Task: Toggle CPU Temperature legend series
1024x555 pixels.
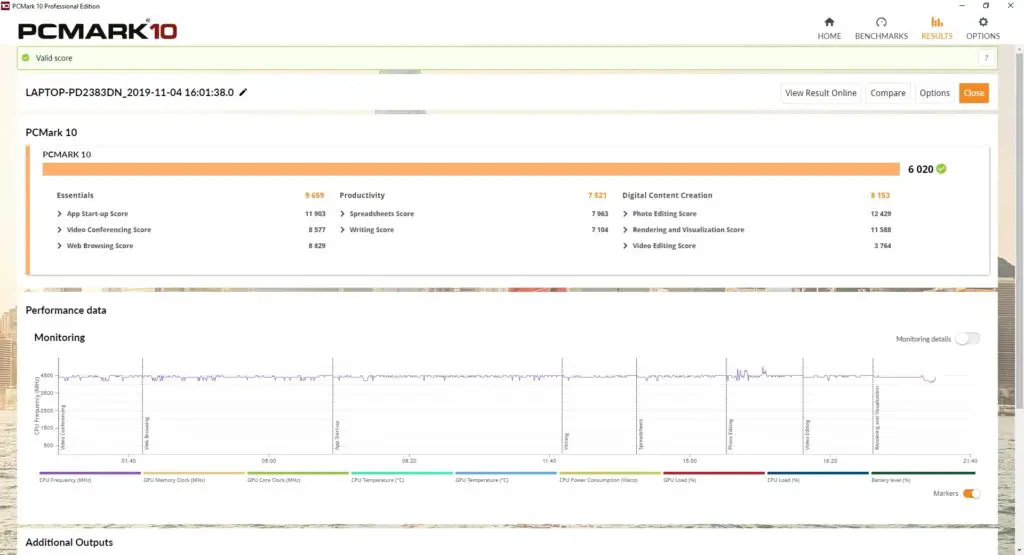Action: point(402,477)
